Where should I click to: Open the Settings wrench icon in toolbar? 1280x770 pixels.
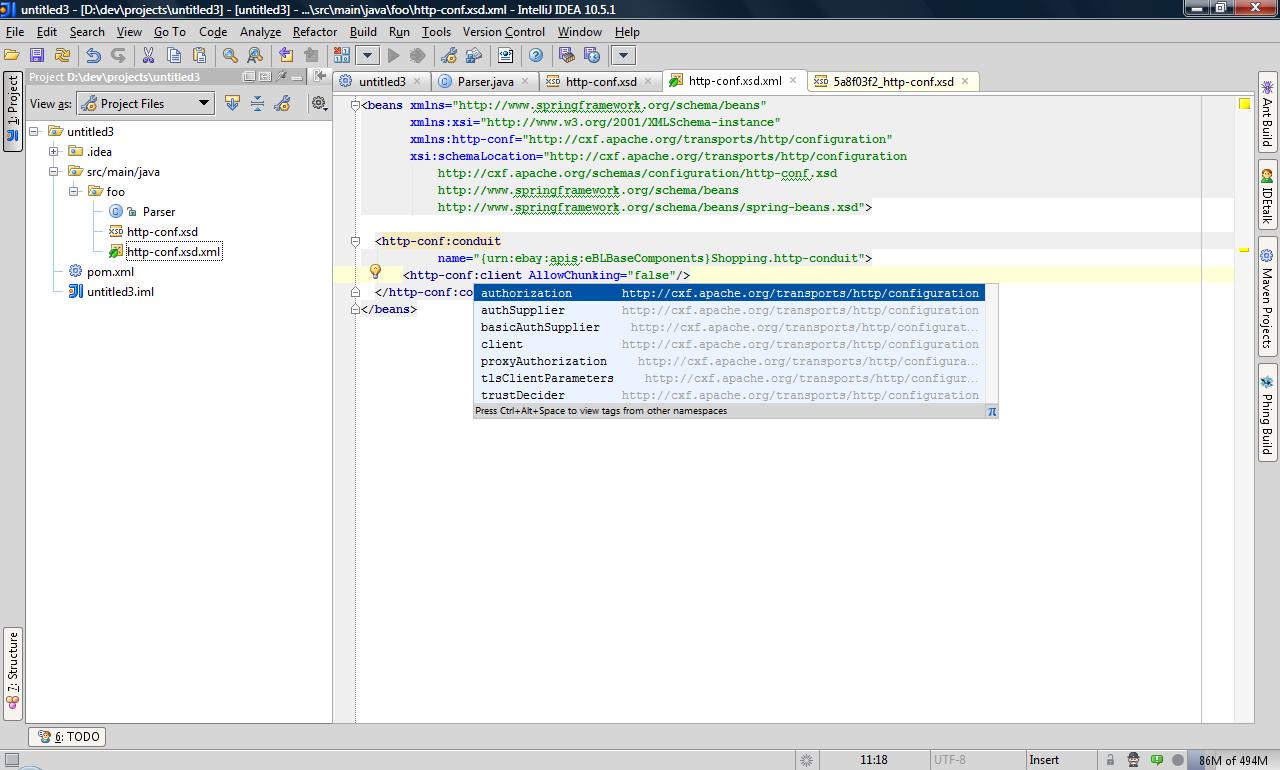pyautogui.click(x=449, y=56)
